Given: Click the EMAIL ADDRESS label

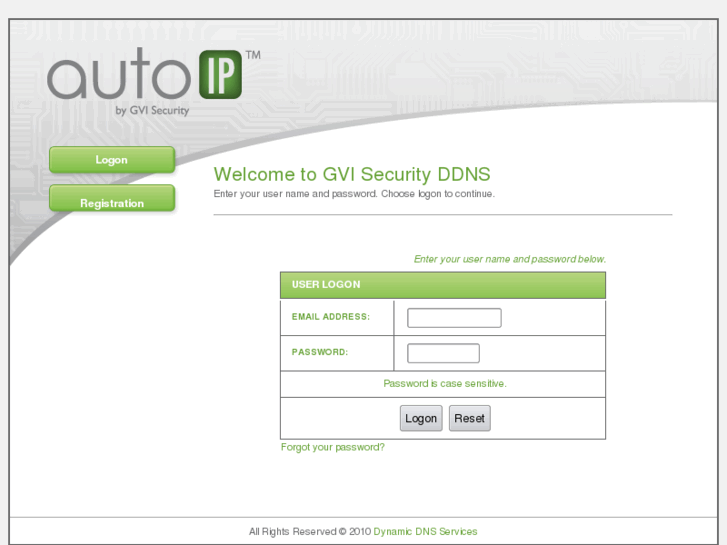Looking at the screenshot, I should tap(331, 317).
